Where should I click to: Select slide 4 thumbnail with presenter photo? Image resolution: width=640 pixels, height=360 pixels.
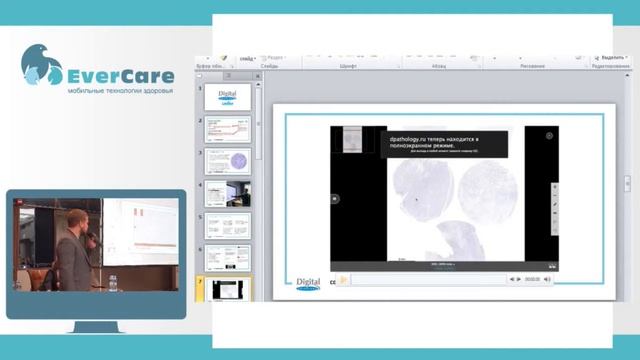(x=227, y=193)
